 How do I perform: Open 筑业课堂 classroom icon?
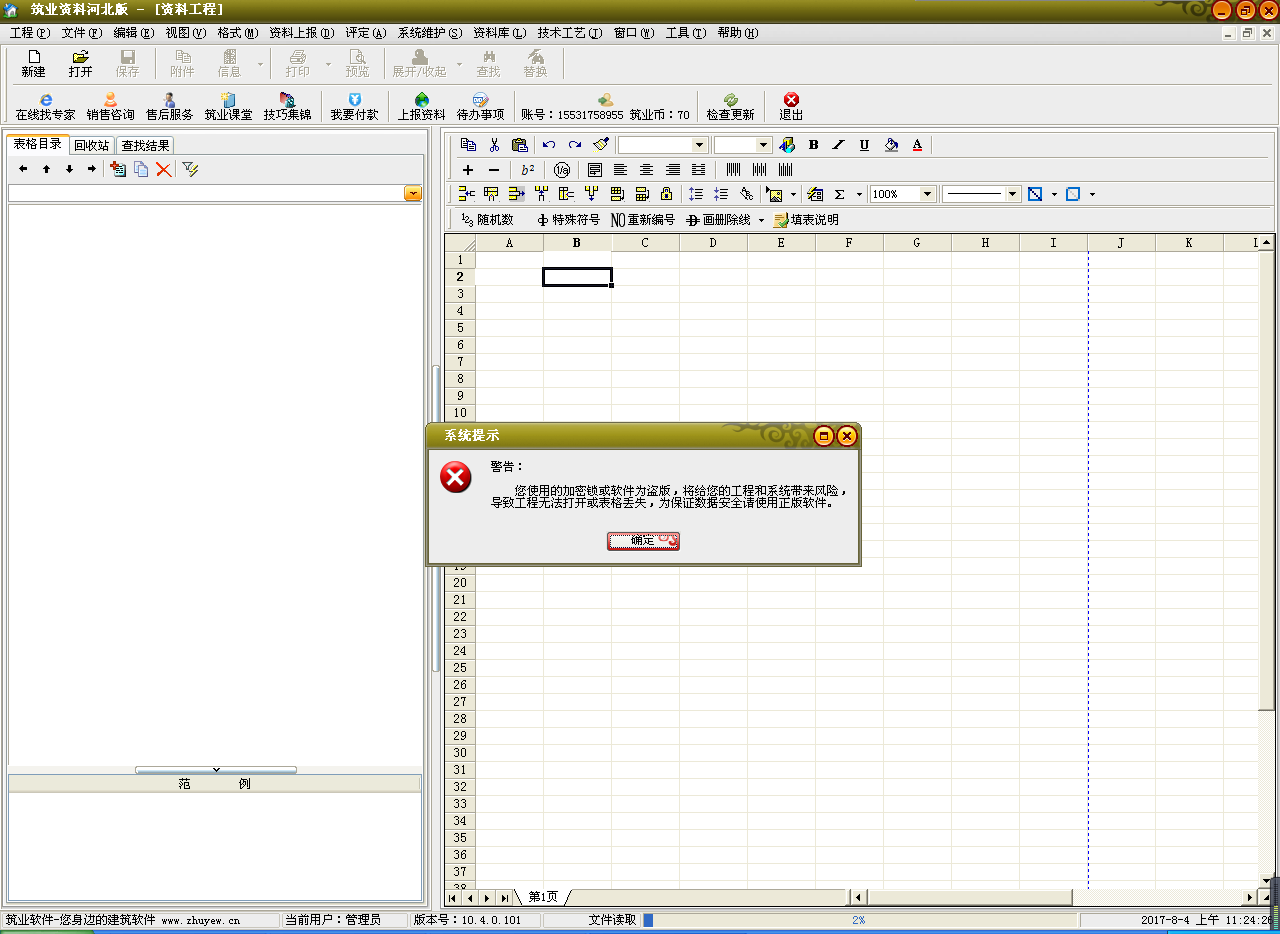[x=228, y=107]
